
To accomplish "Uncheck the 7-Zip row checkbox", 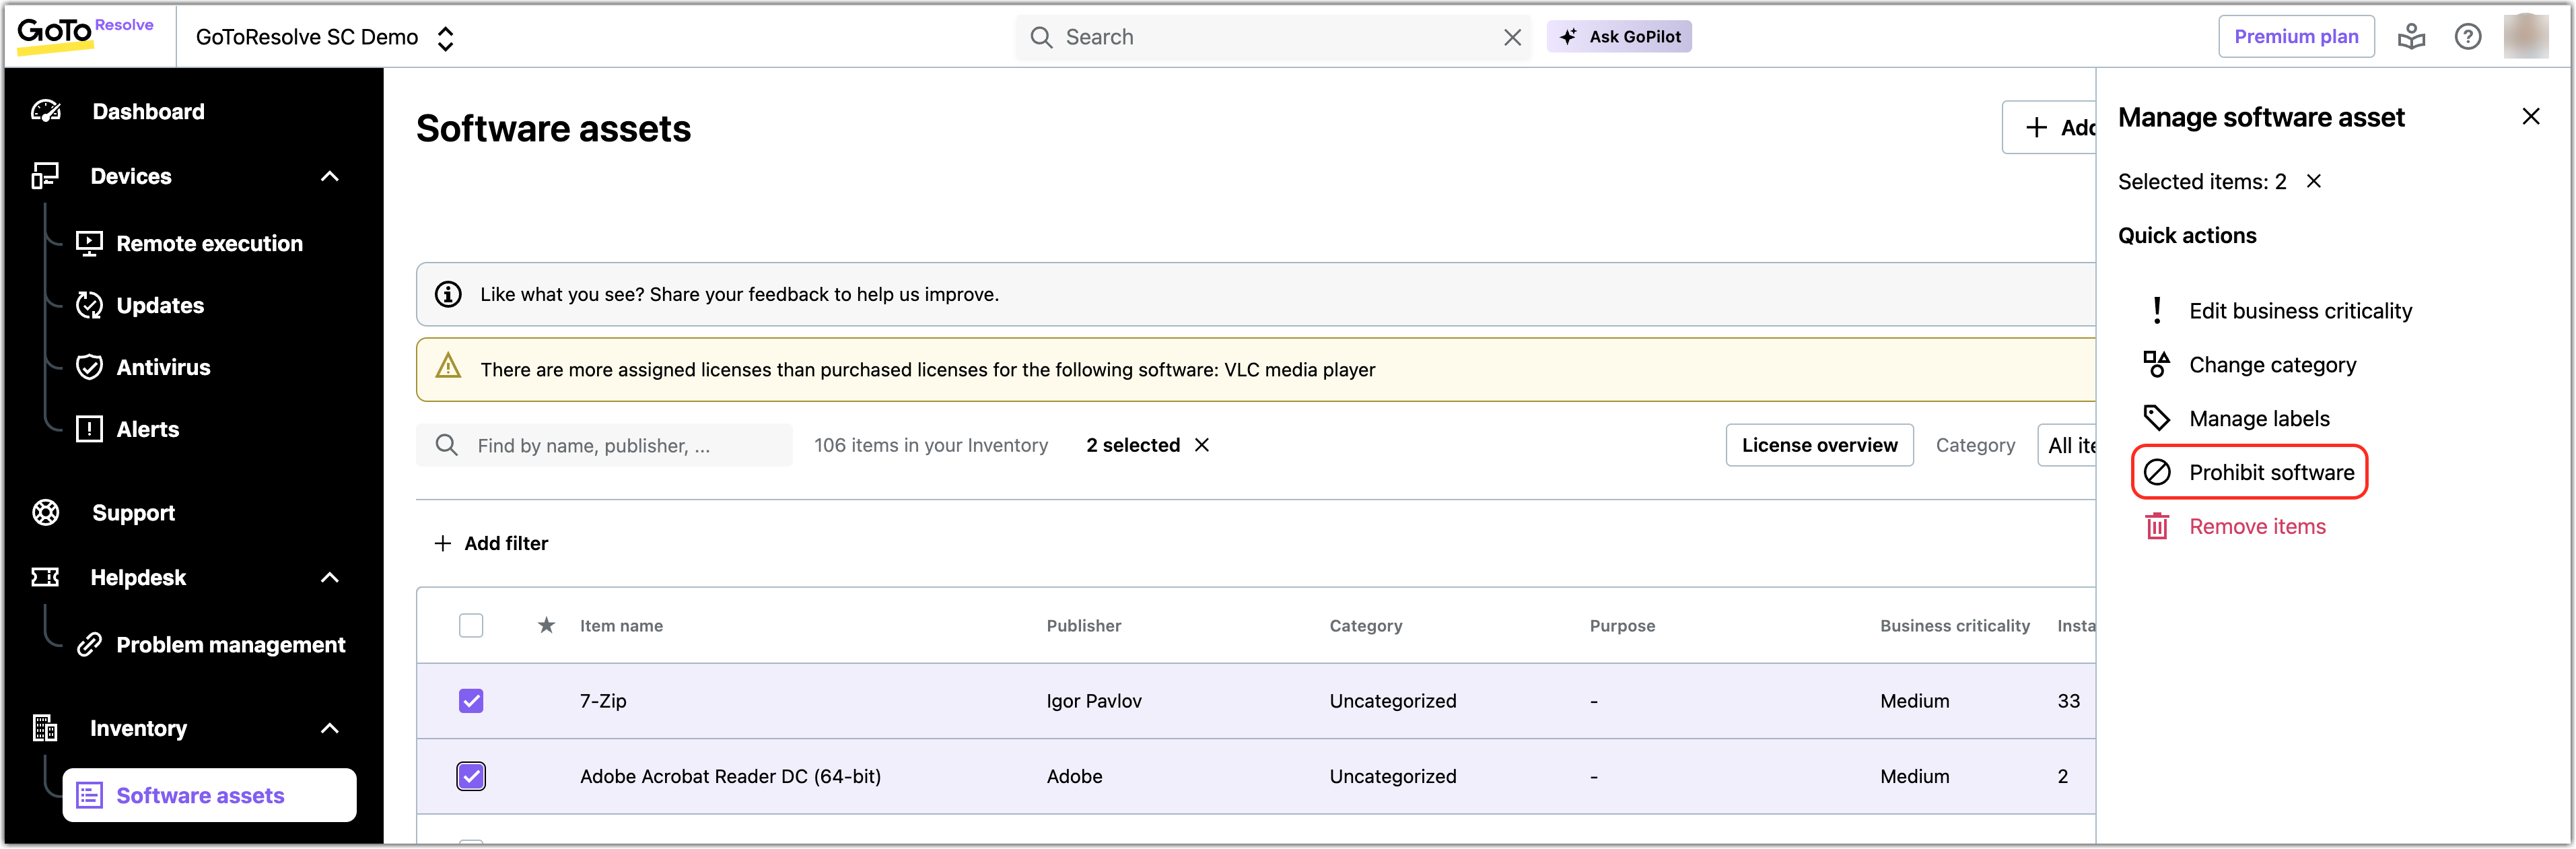I will (471, 701).
